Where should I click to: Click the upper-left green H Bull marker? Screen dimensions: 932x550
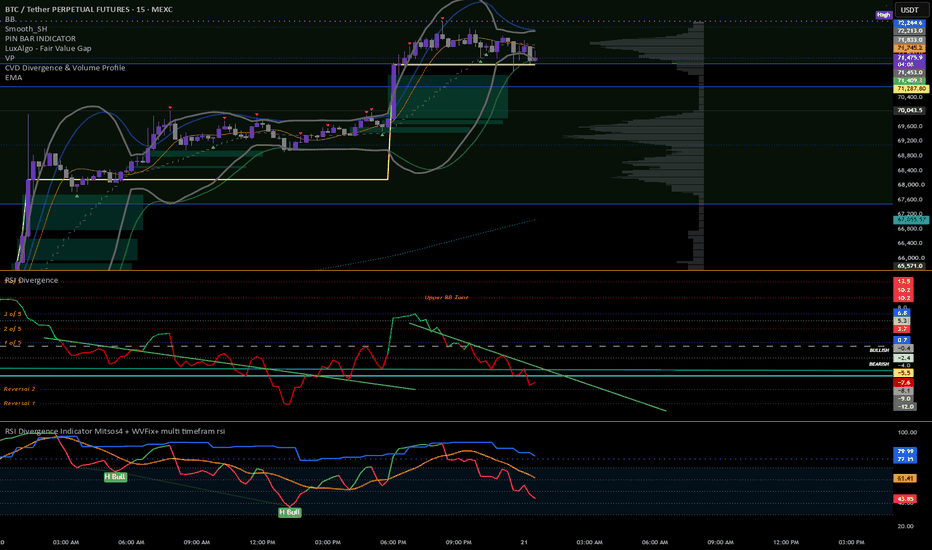pyautogui.click(x=115, y=477)
